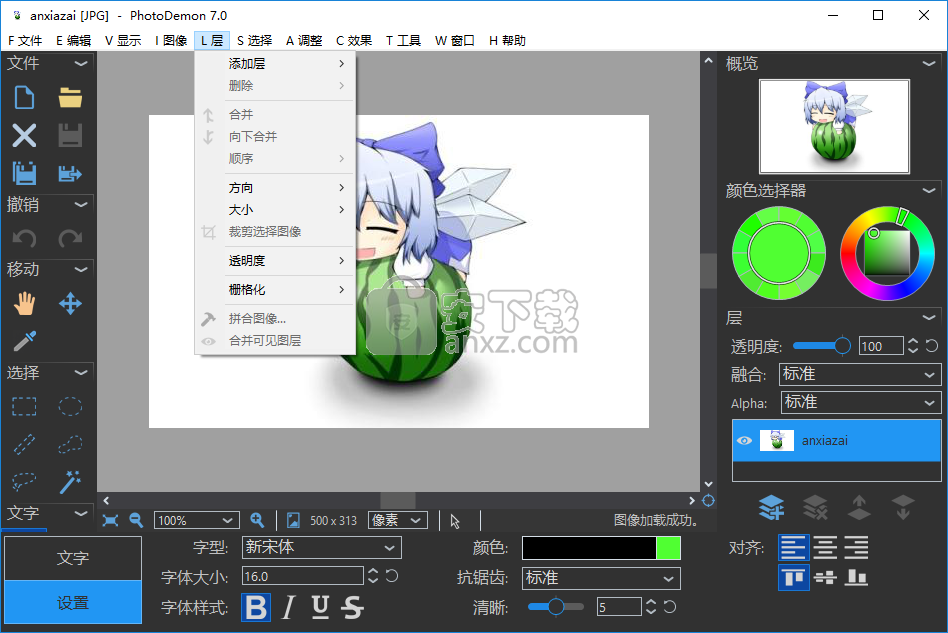
Task: Set text alignment to right
Action: click(856, 548)
